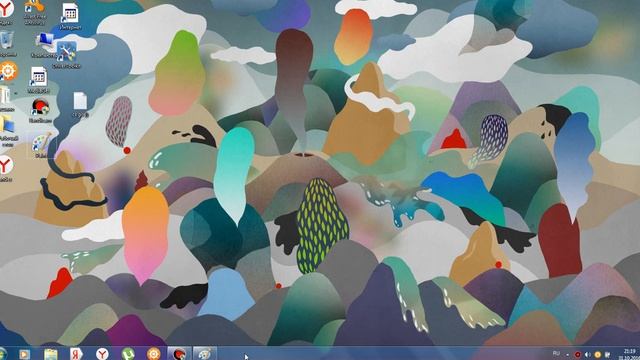Open the Yandex desktop icon above the Recycle Bin
The image size is (640, 360).
[x=6, y=11]
